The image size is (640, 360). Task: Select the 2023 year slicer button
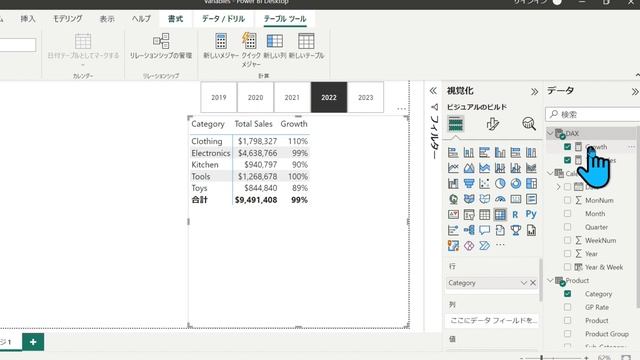366,97
